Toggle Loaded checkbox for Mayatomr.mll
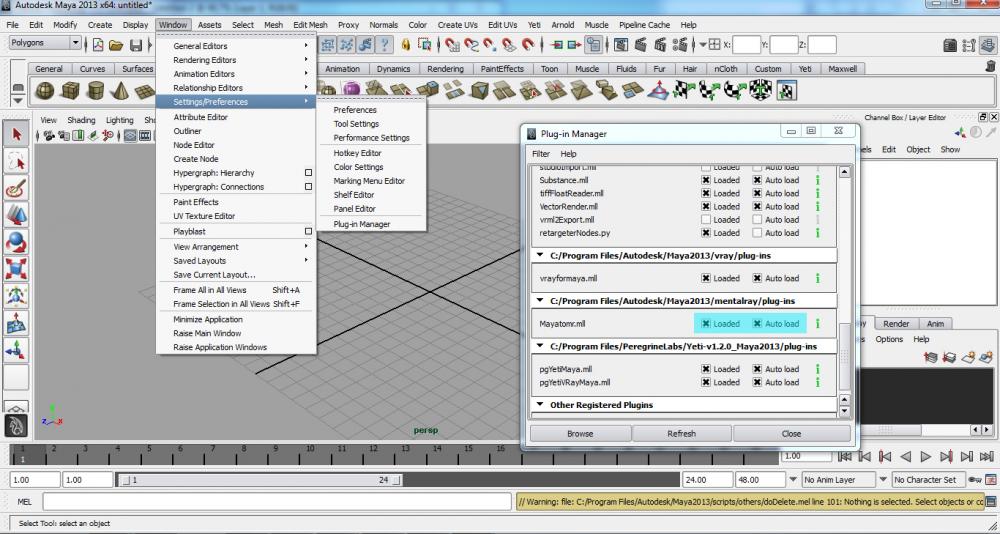1000x534 pixels. coord(706,323)
